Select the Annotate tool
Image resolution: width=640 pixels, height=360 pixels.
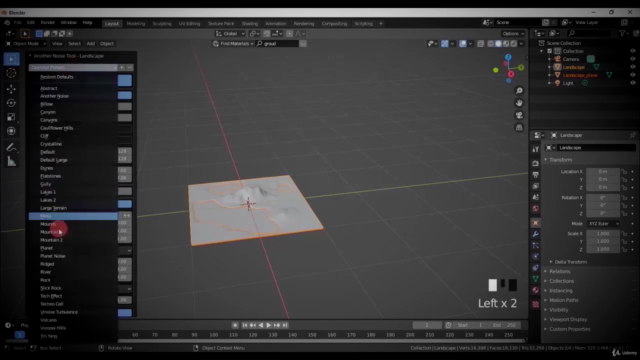click(11, 147)
